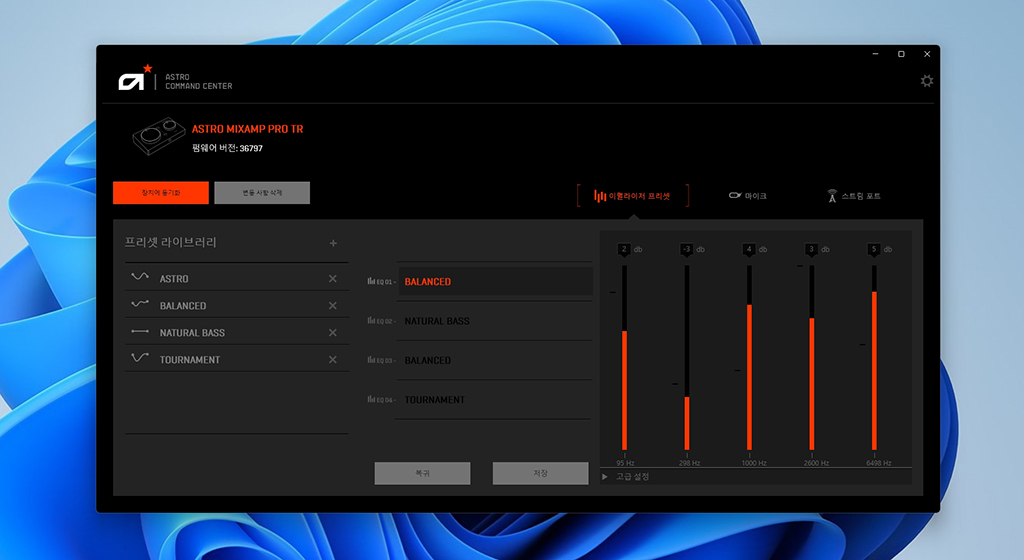The image size is (1024, 560).
Task: Add a new preset with the plus icon
Action: [x=333, y=243]
